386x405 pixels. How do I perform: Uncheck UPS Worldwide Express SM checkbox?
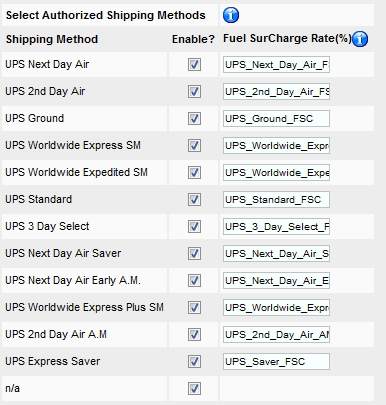[x=194, y=145]
